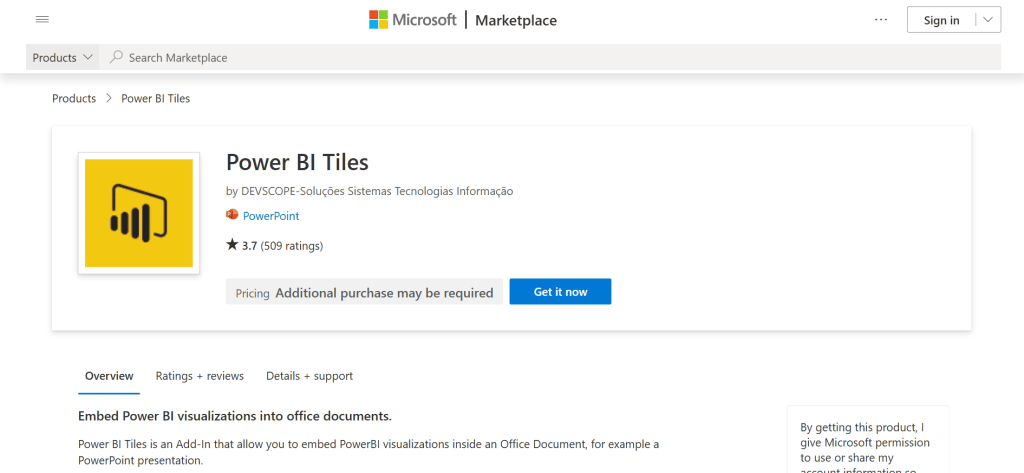Click the search magnifier icon
Image resolution: width=1024 pixels, height=473 pixels.
tap(117, 58)
